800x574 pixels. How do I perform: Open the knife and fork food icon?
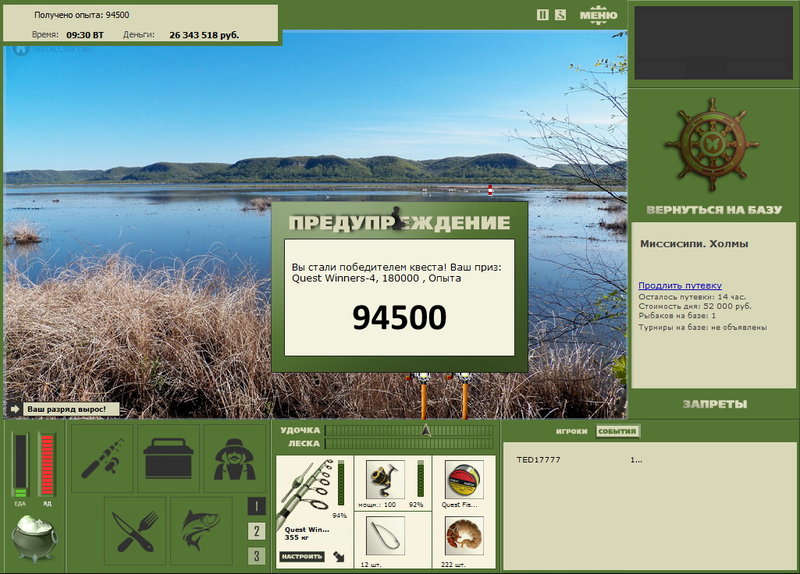(x=135, y=531)
